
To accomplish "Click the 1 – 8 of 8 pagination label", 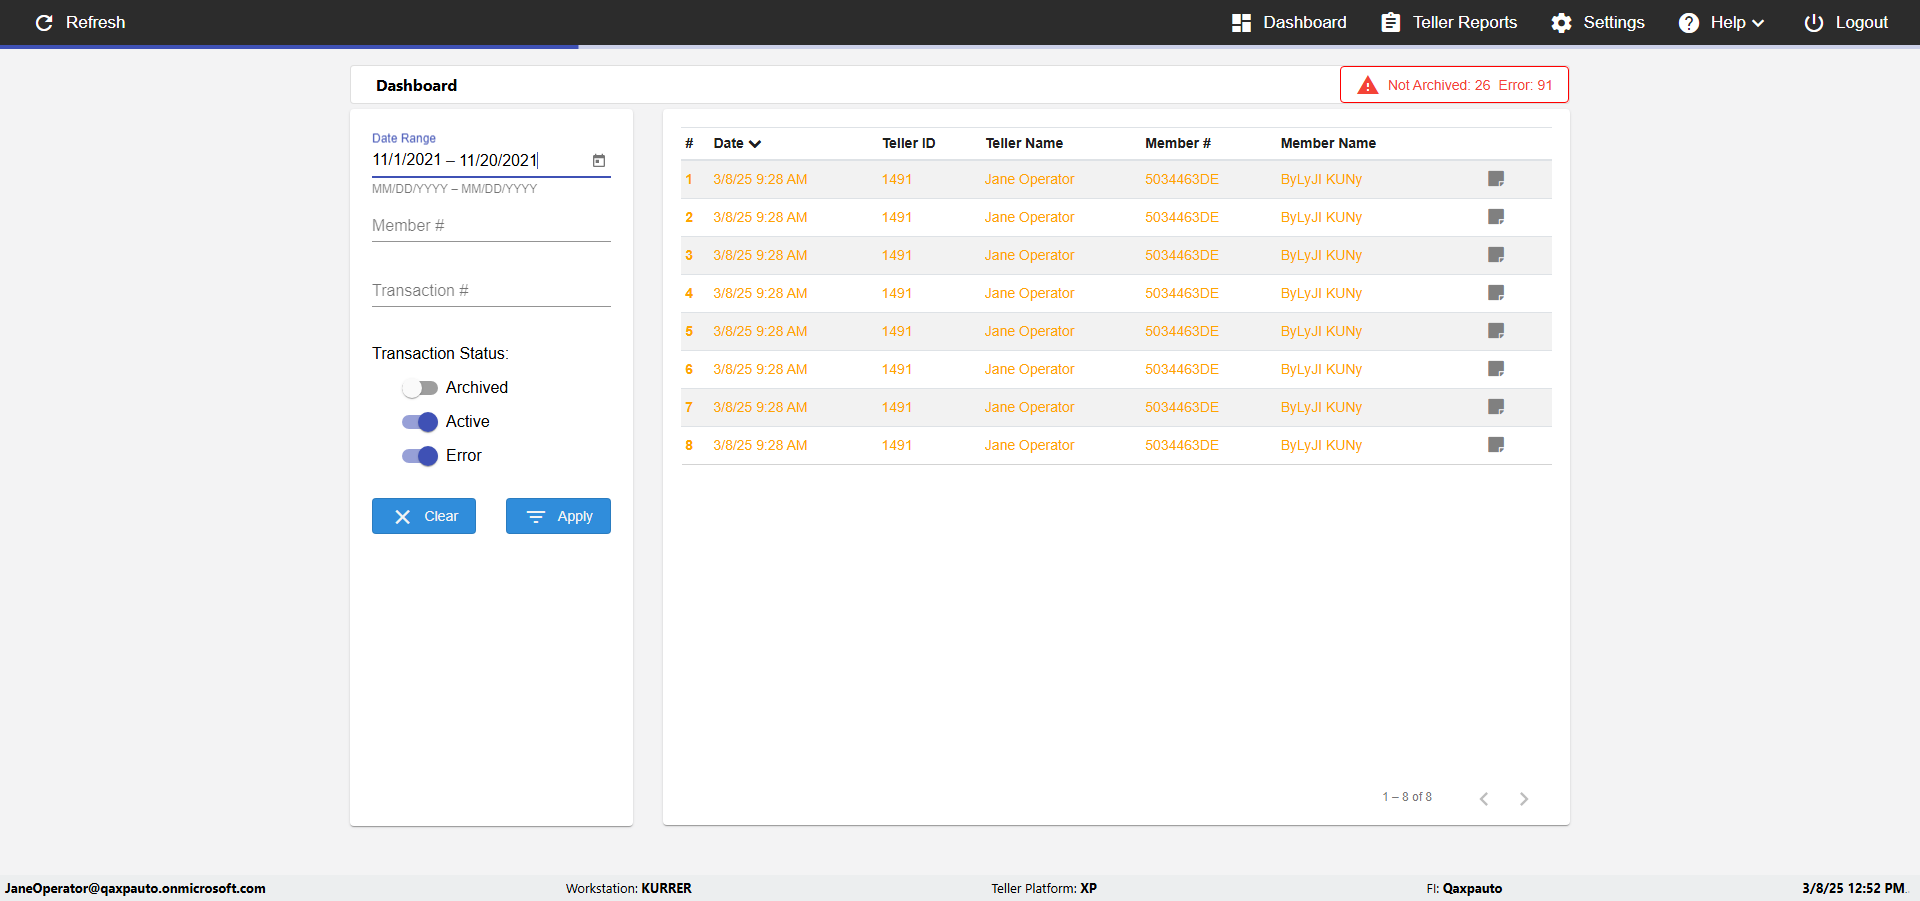I will [x=1407, y=797].
